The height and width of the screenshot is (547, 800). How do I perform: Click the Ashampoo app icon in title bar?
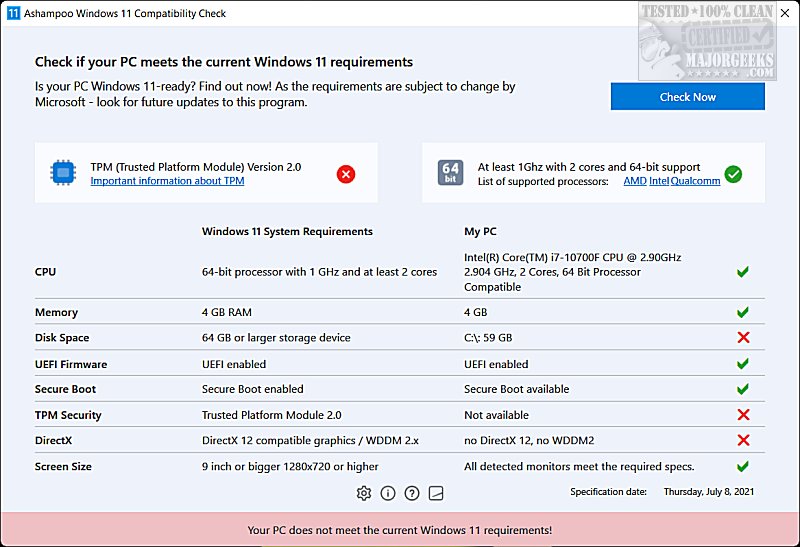click(14, 13)
